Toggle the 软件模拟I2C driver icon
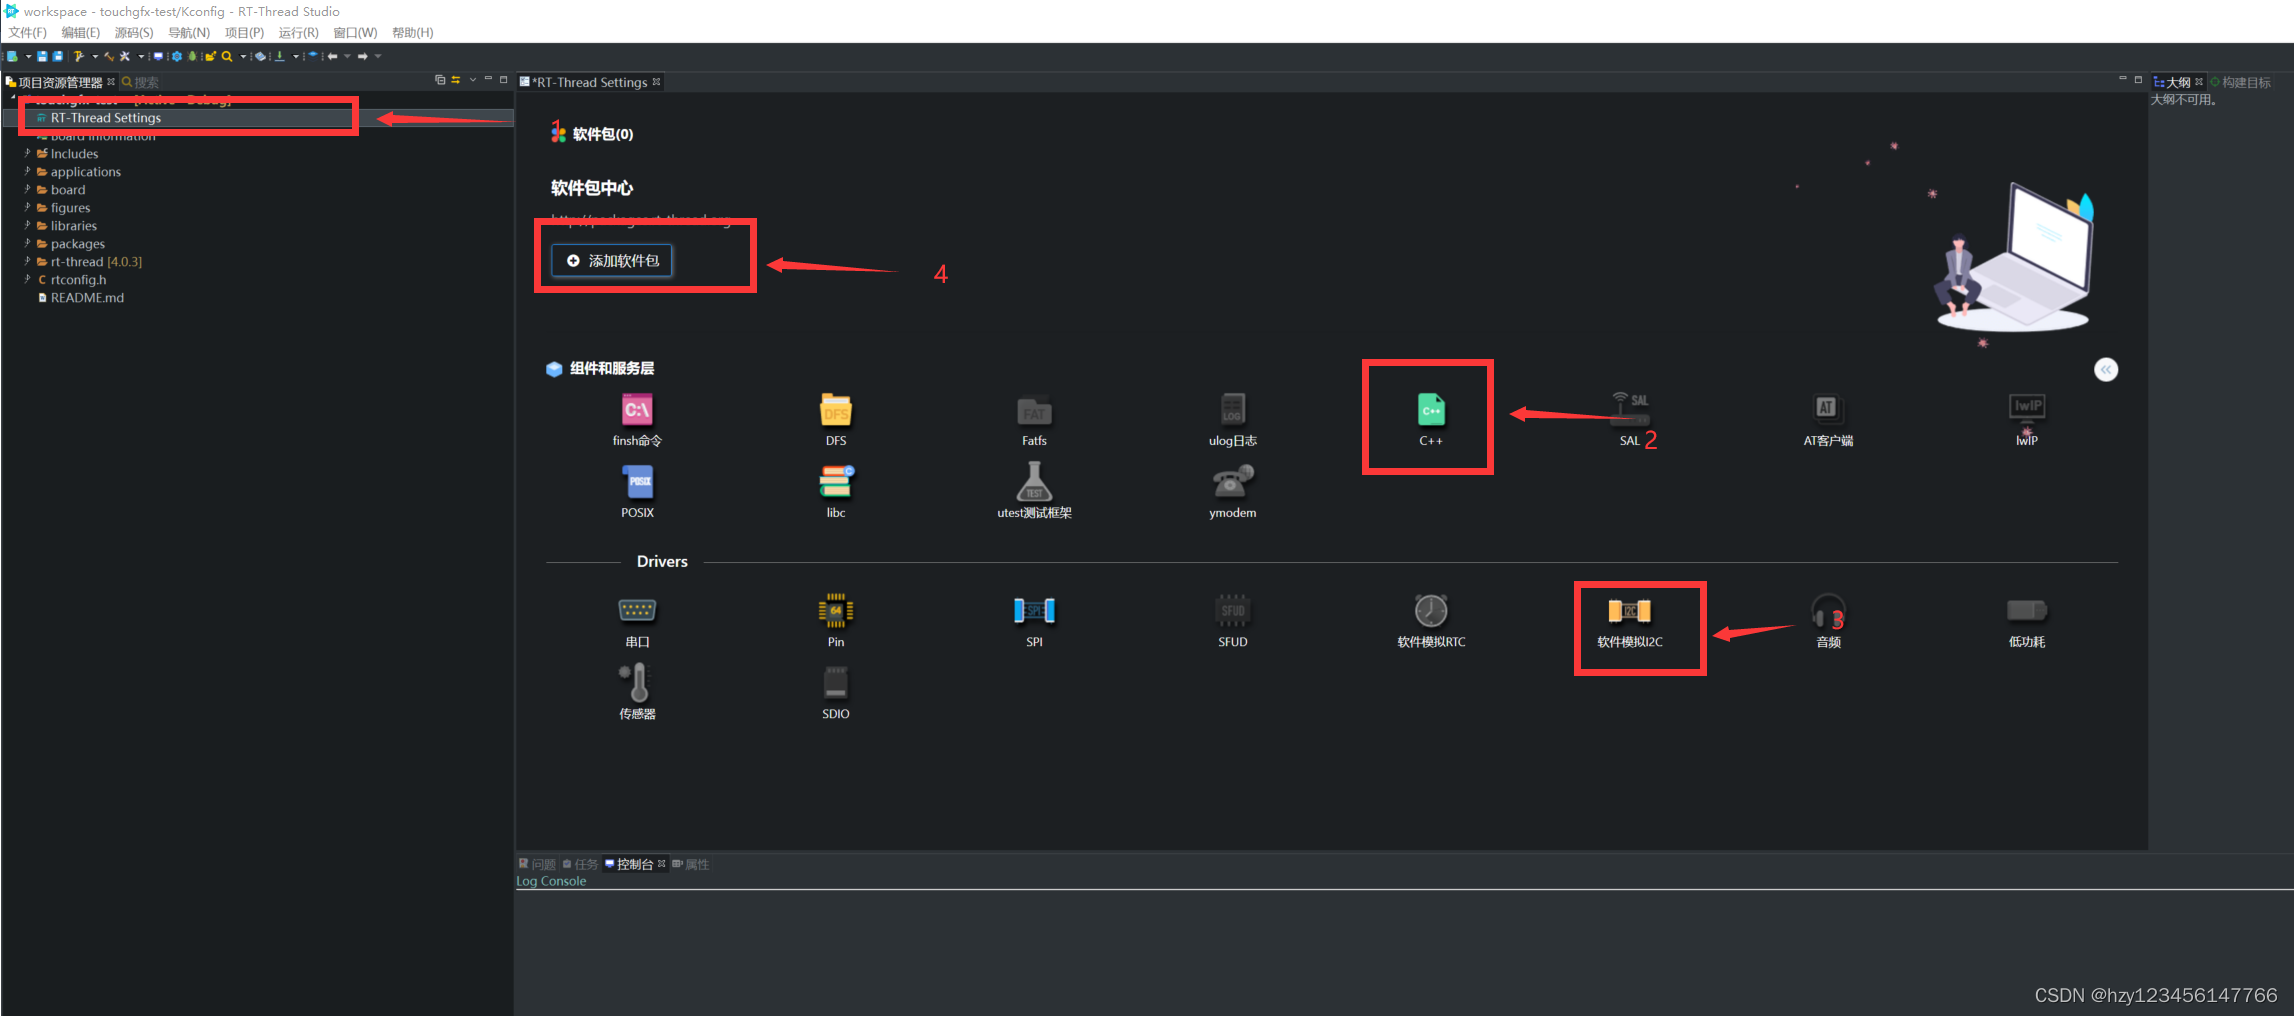Viewport: 2294px width, 1016px height. pos(1629,611)
